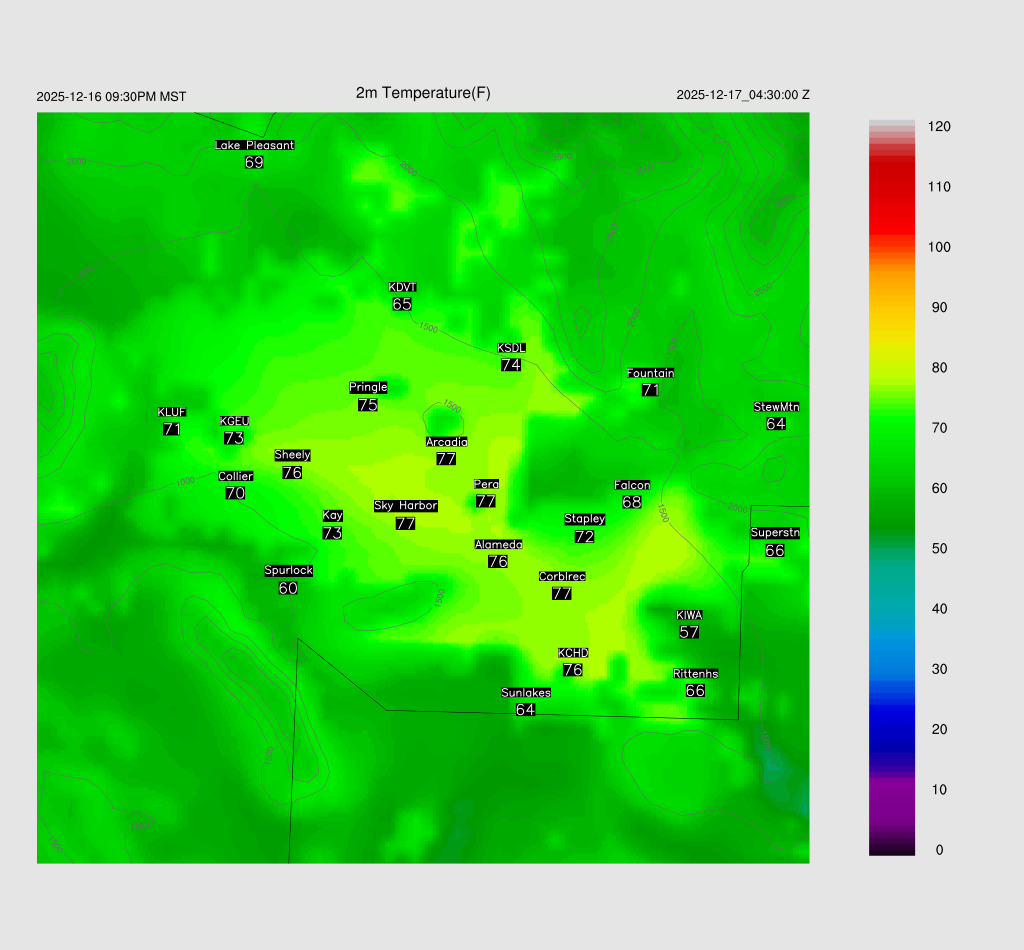Screen dimensions: 1024x950
Task: Click the MST local timestamp text
Action: 111,97
